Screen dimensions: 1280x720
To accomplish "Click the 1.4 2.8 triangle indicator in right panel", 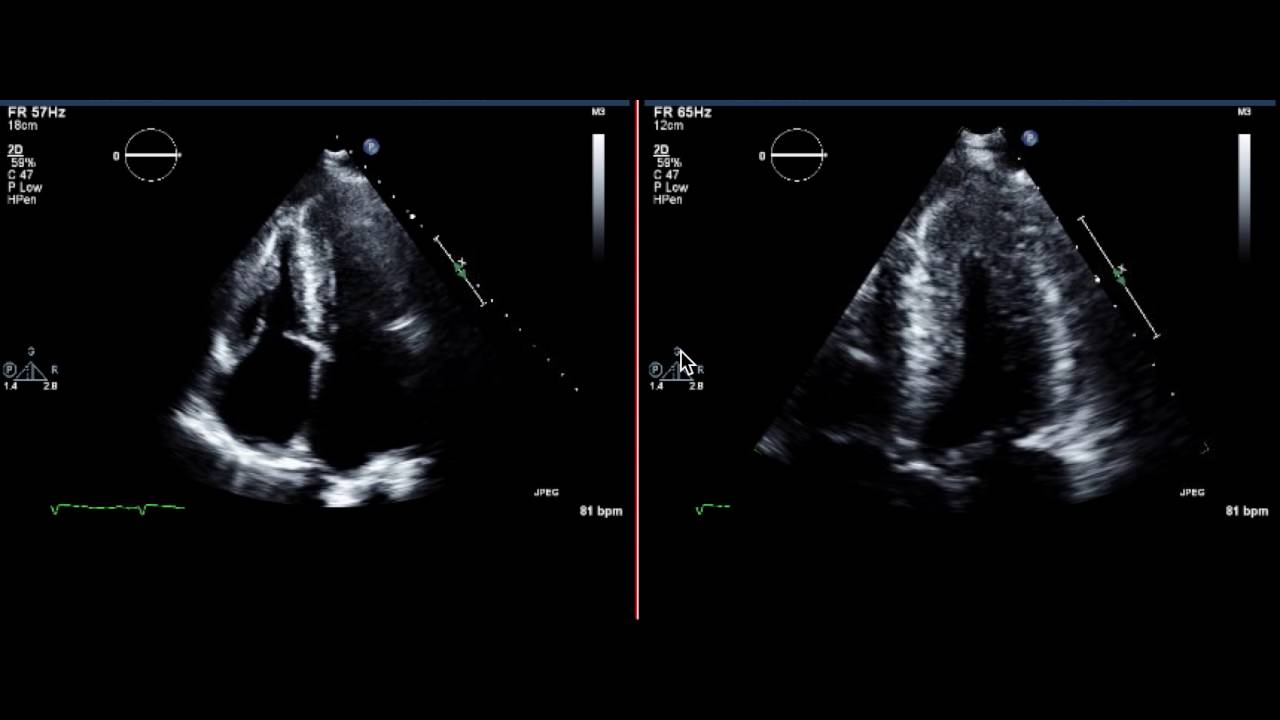I will tap(677, 370).
